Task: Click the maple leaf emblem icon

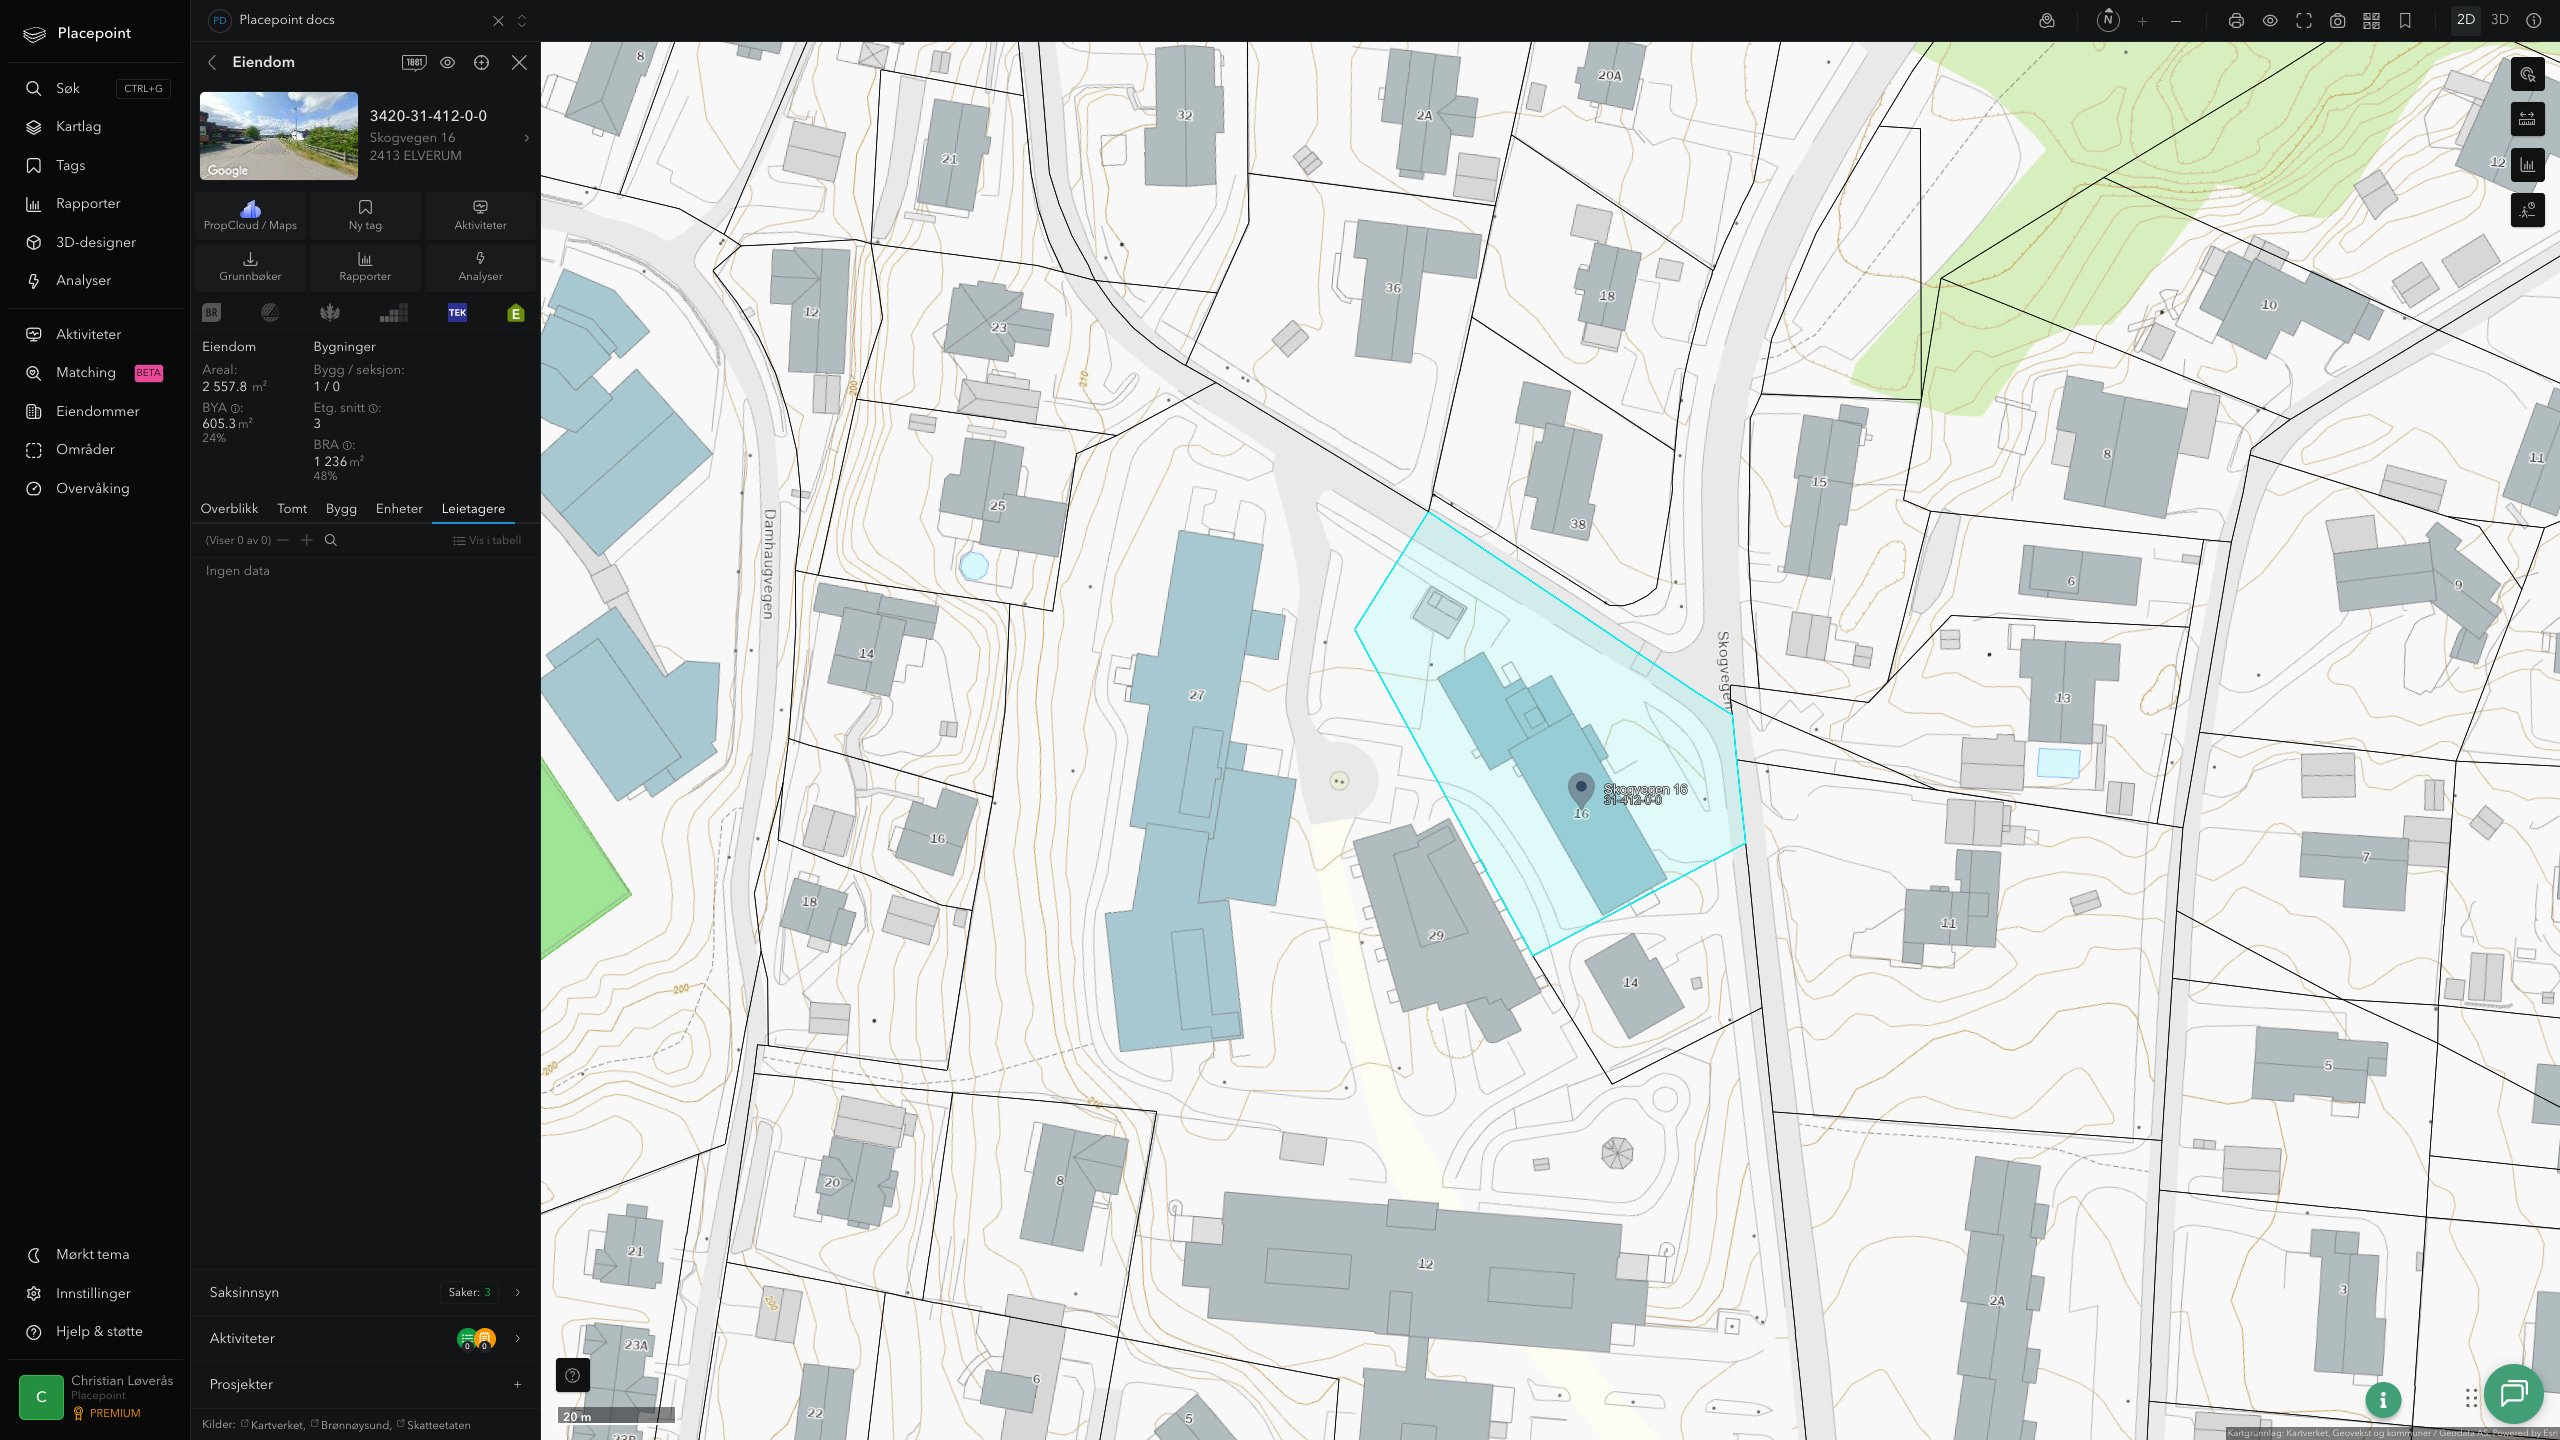Action: [x=330, y=313]
